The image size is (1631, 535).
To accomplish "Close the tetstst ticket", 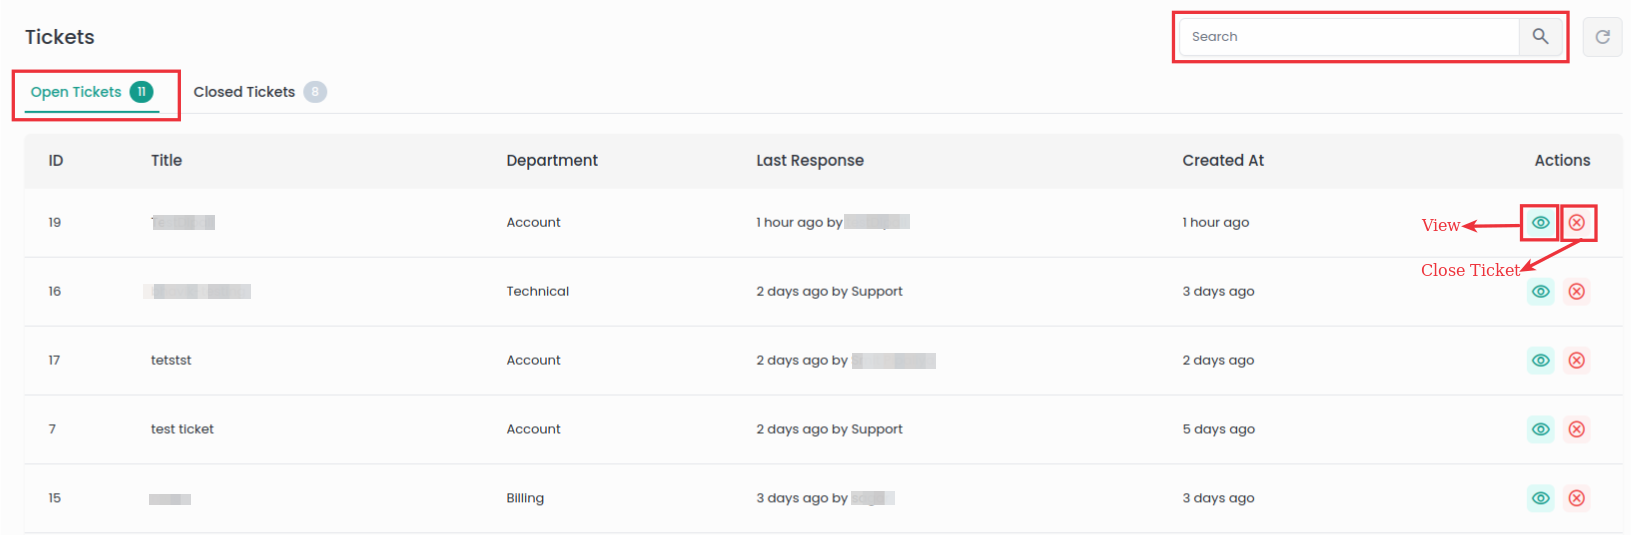I will coord(1576,361).
